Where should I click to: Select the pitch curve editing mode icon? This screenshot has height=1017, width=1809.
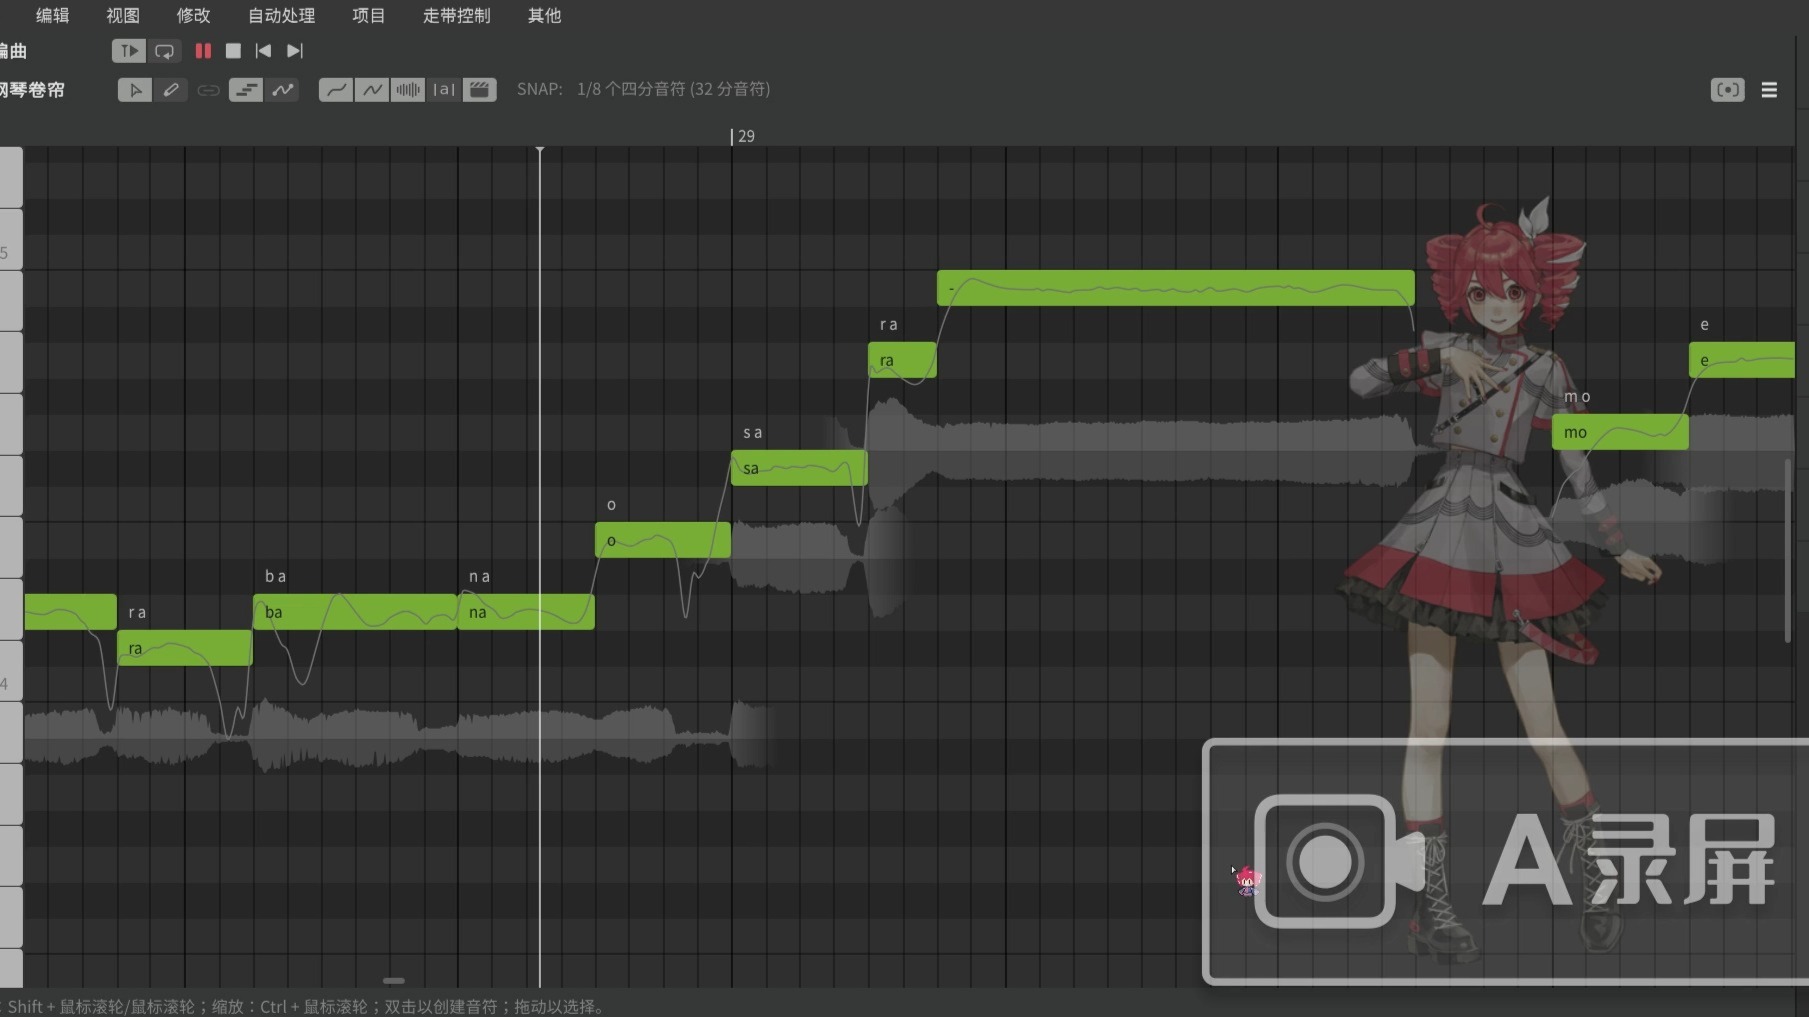coord(283,90)
